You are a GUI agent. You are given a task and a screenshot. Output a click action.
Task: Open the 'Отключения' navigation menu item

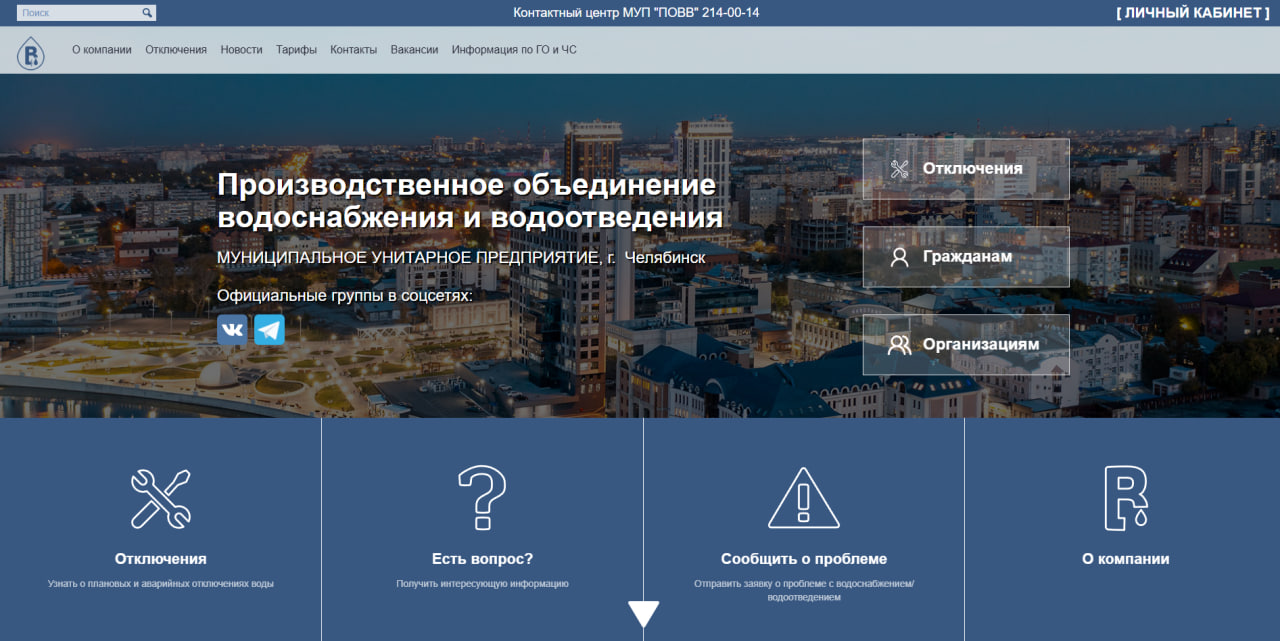[176, 50]
